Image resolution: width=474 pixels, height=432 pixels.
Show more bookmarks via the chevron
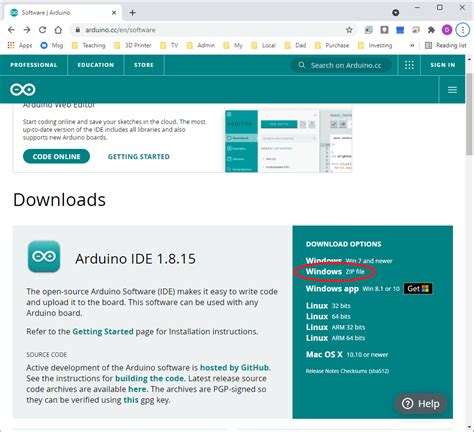[x=412, y=45]
